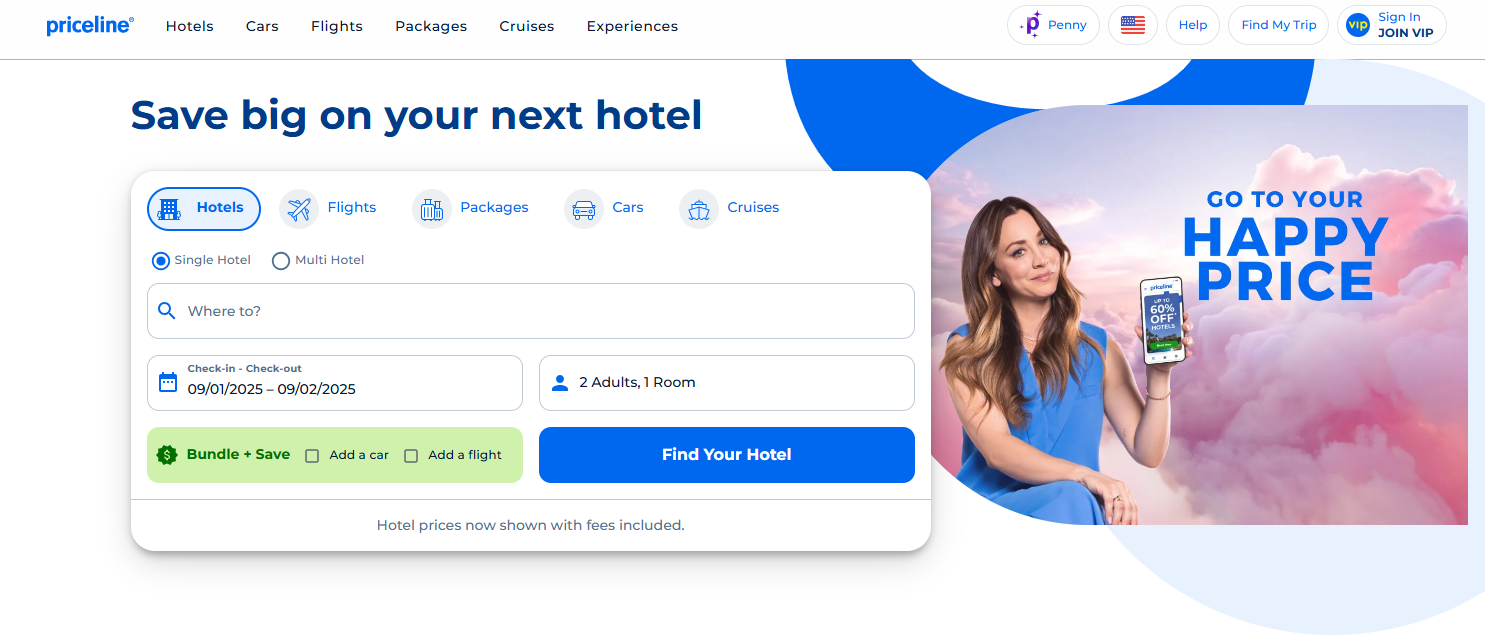Open Penny AI assistant icon

tap(1030, 25)
